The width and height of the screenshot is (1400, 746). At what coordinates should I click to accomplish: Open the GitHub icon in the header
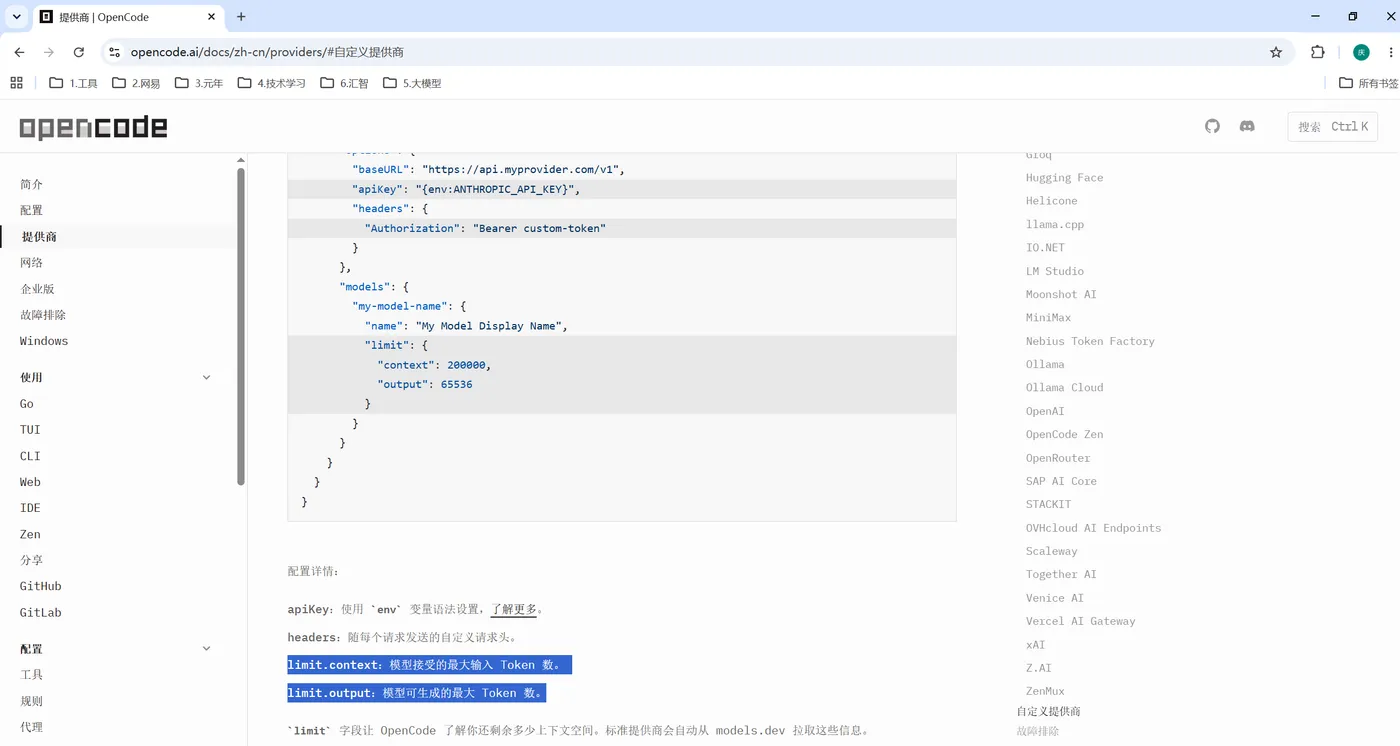1212,126
